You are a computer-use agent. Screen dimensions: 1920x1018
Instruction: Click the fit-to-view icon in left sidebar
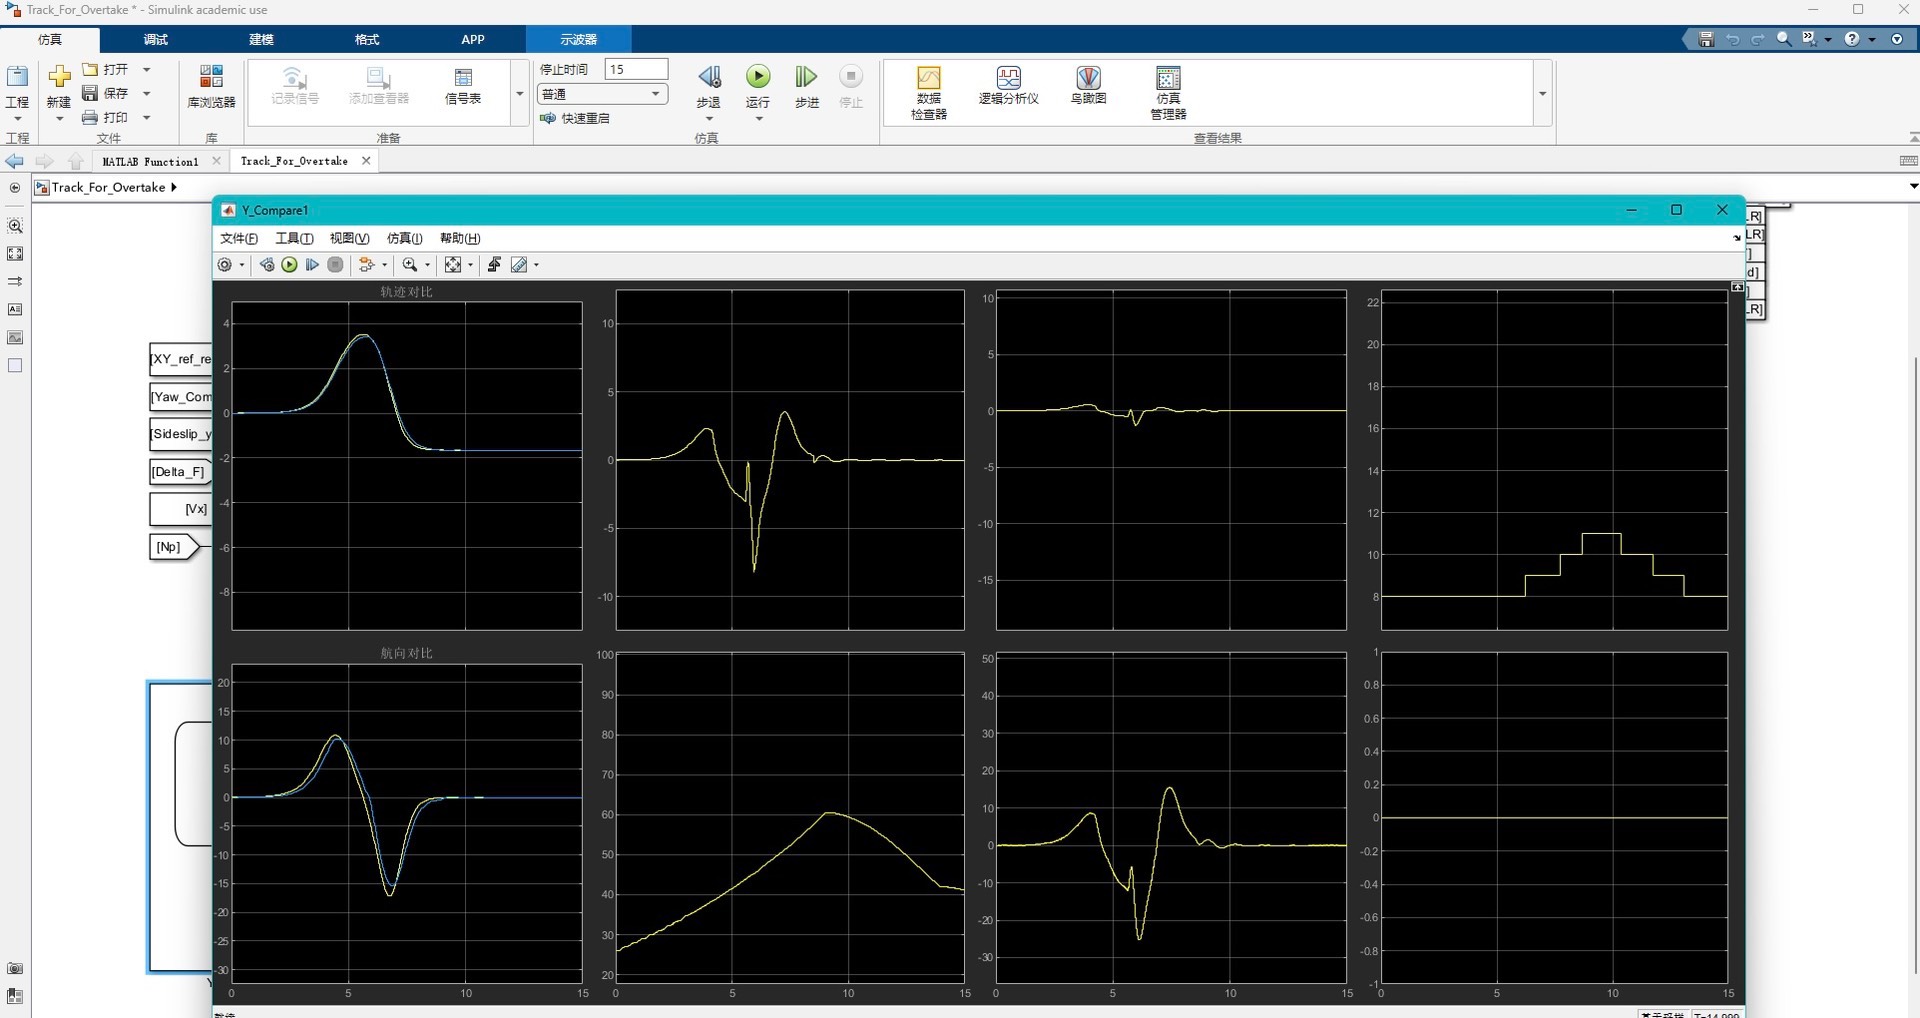pos(15,253)
